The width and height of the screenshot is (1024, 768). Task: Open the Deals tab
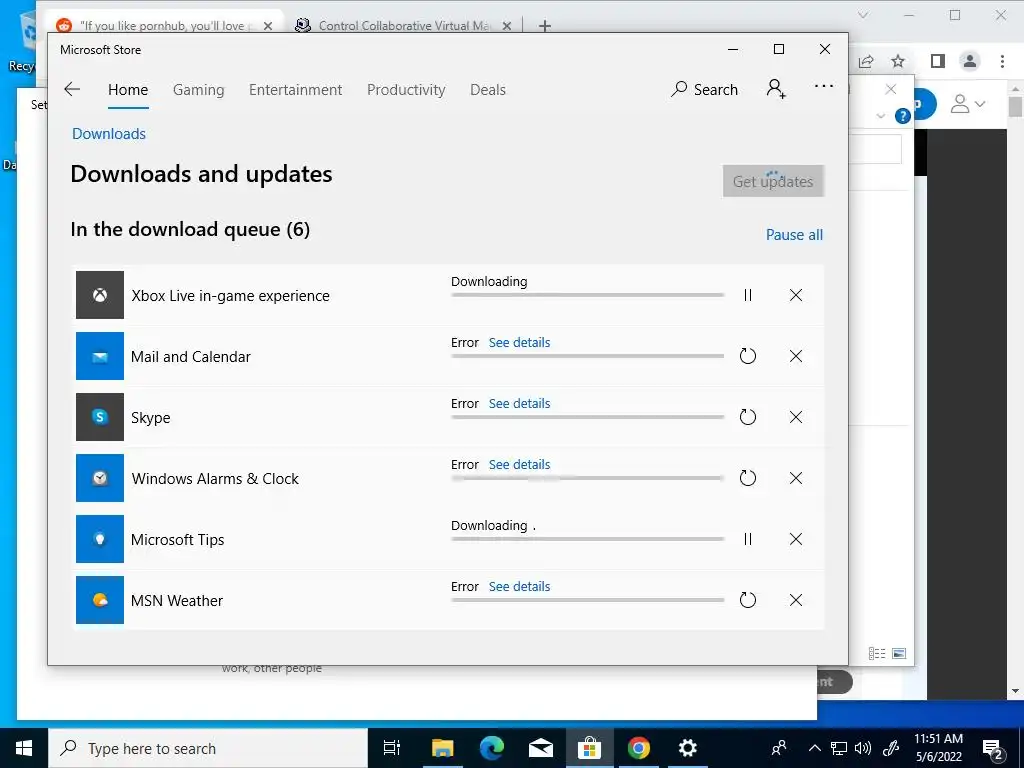pos(488,89)
